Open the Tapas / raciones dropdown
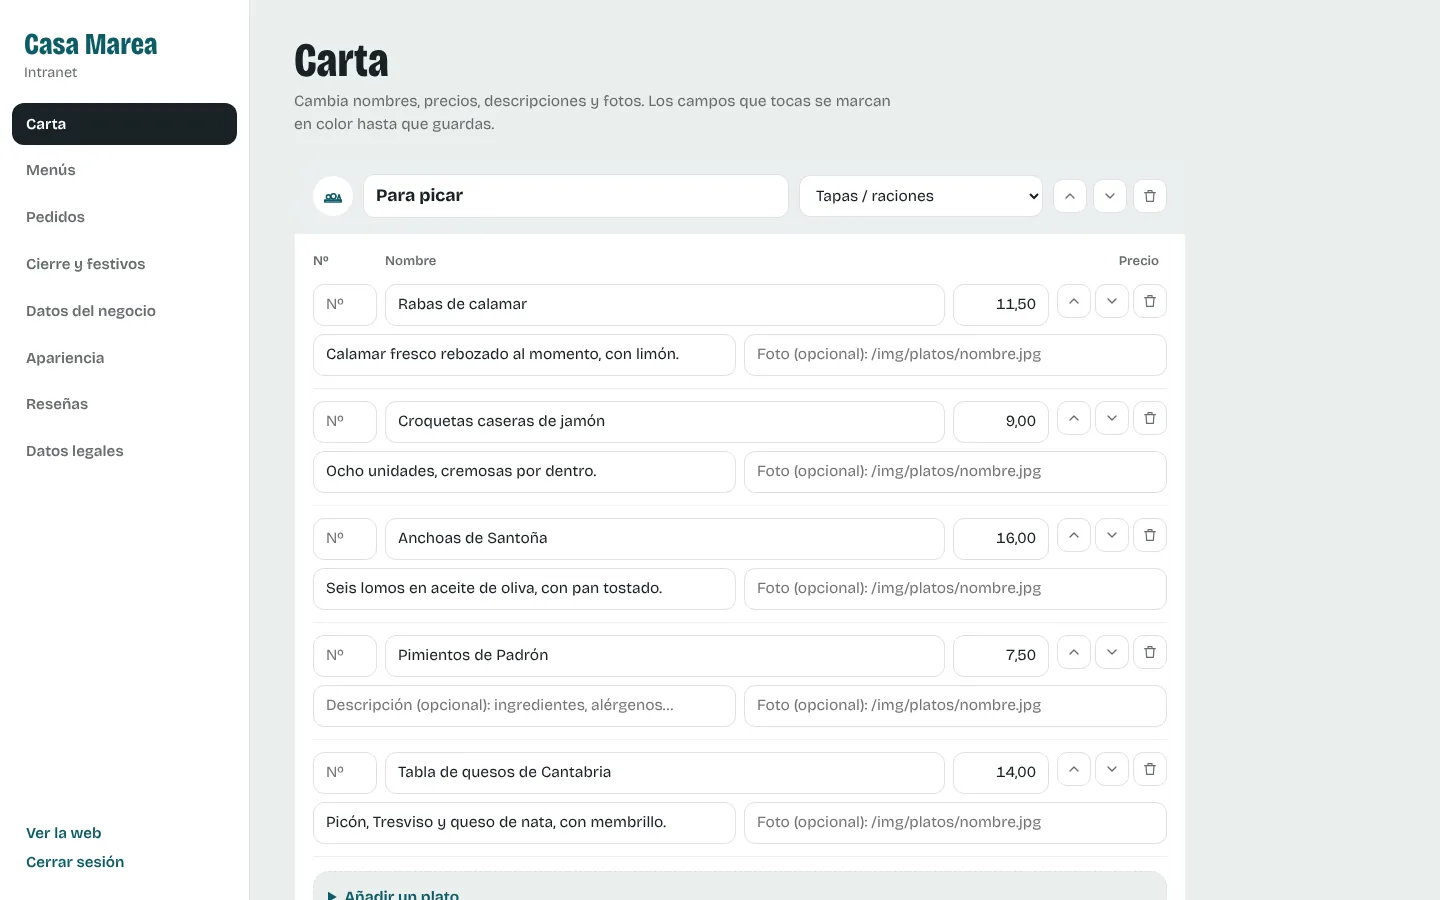Image resolution: width=1440 pixels, height=900 pixels. (921, 196)
